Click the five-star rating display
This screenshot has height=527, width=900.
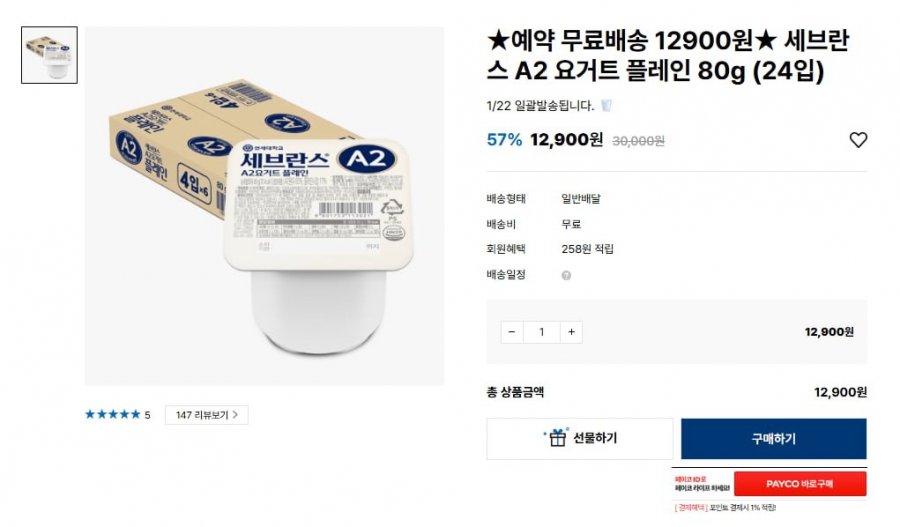[x=112, y=414]
